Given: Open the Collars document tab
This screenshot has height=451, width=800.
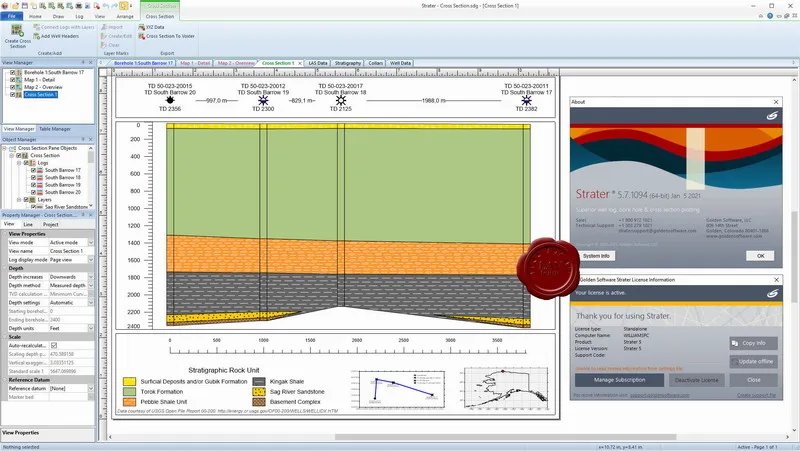Looking at the screenshot, I should (376, 63).
